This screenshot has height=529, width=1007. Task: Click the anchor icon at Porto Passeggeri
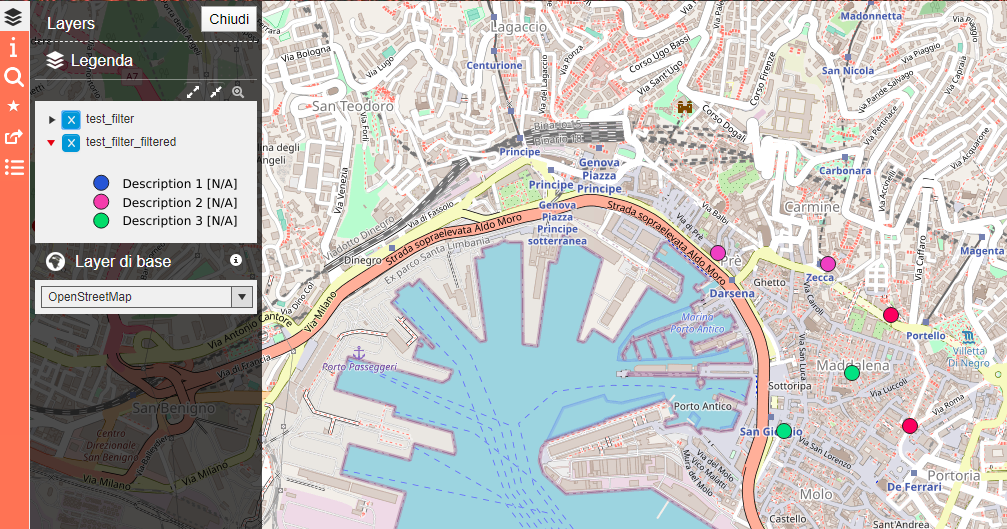[358, 353]
